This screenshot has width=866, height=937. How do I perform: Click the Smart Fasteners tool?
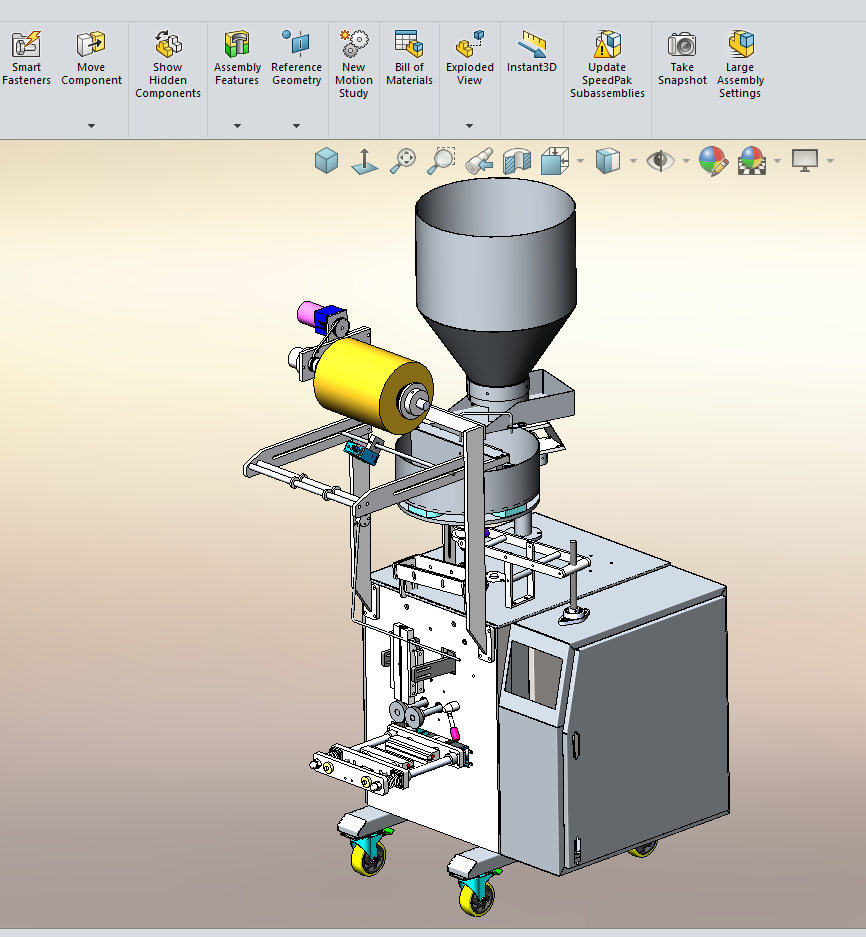pyautogui.click(x=26, y=59)
